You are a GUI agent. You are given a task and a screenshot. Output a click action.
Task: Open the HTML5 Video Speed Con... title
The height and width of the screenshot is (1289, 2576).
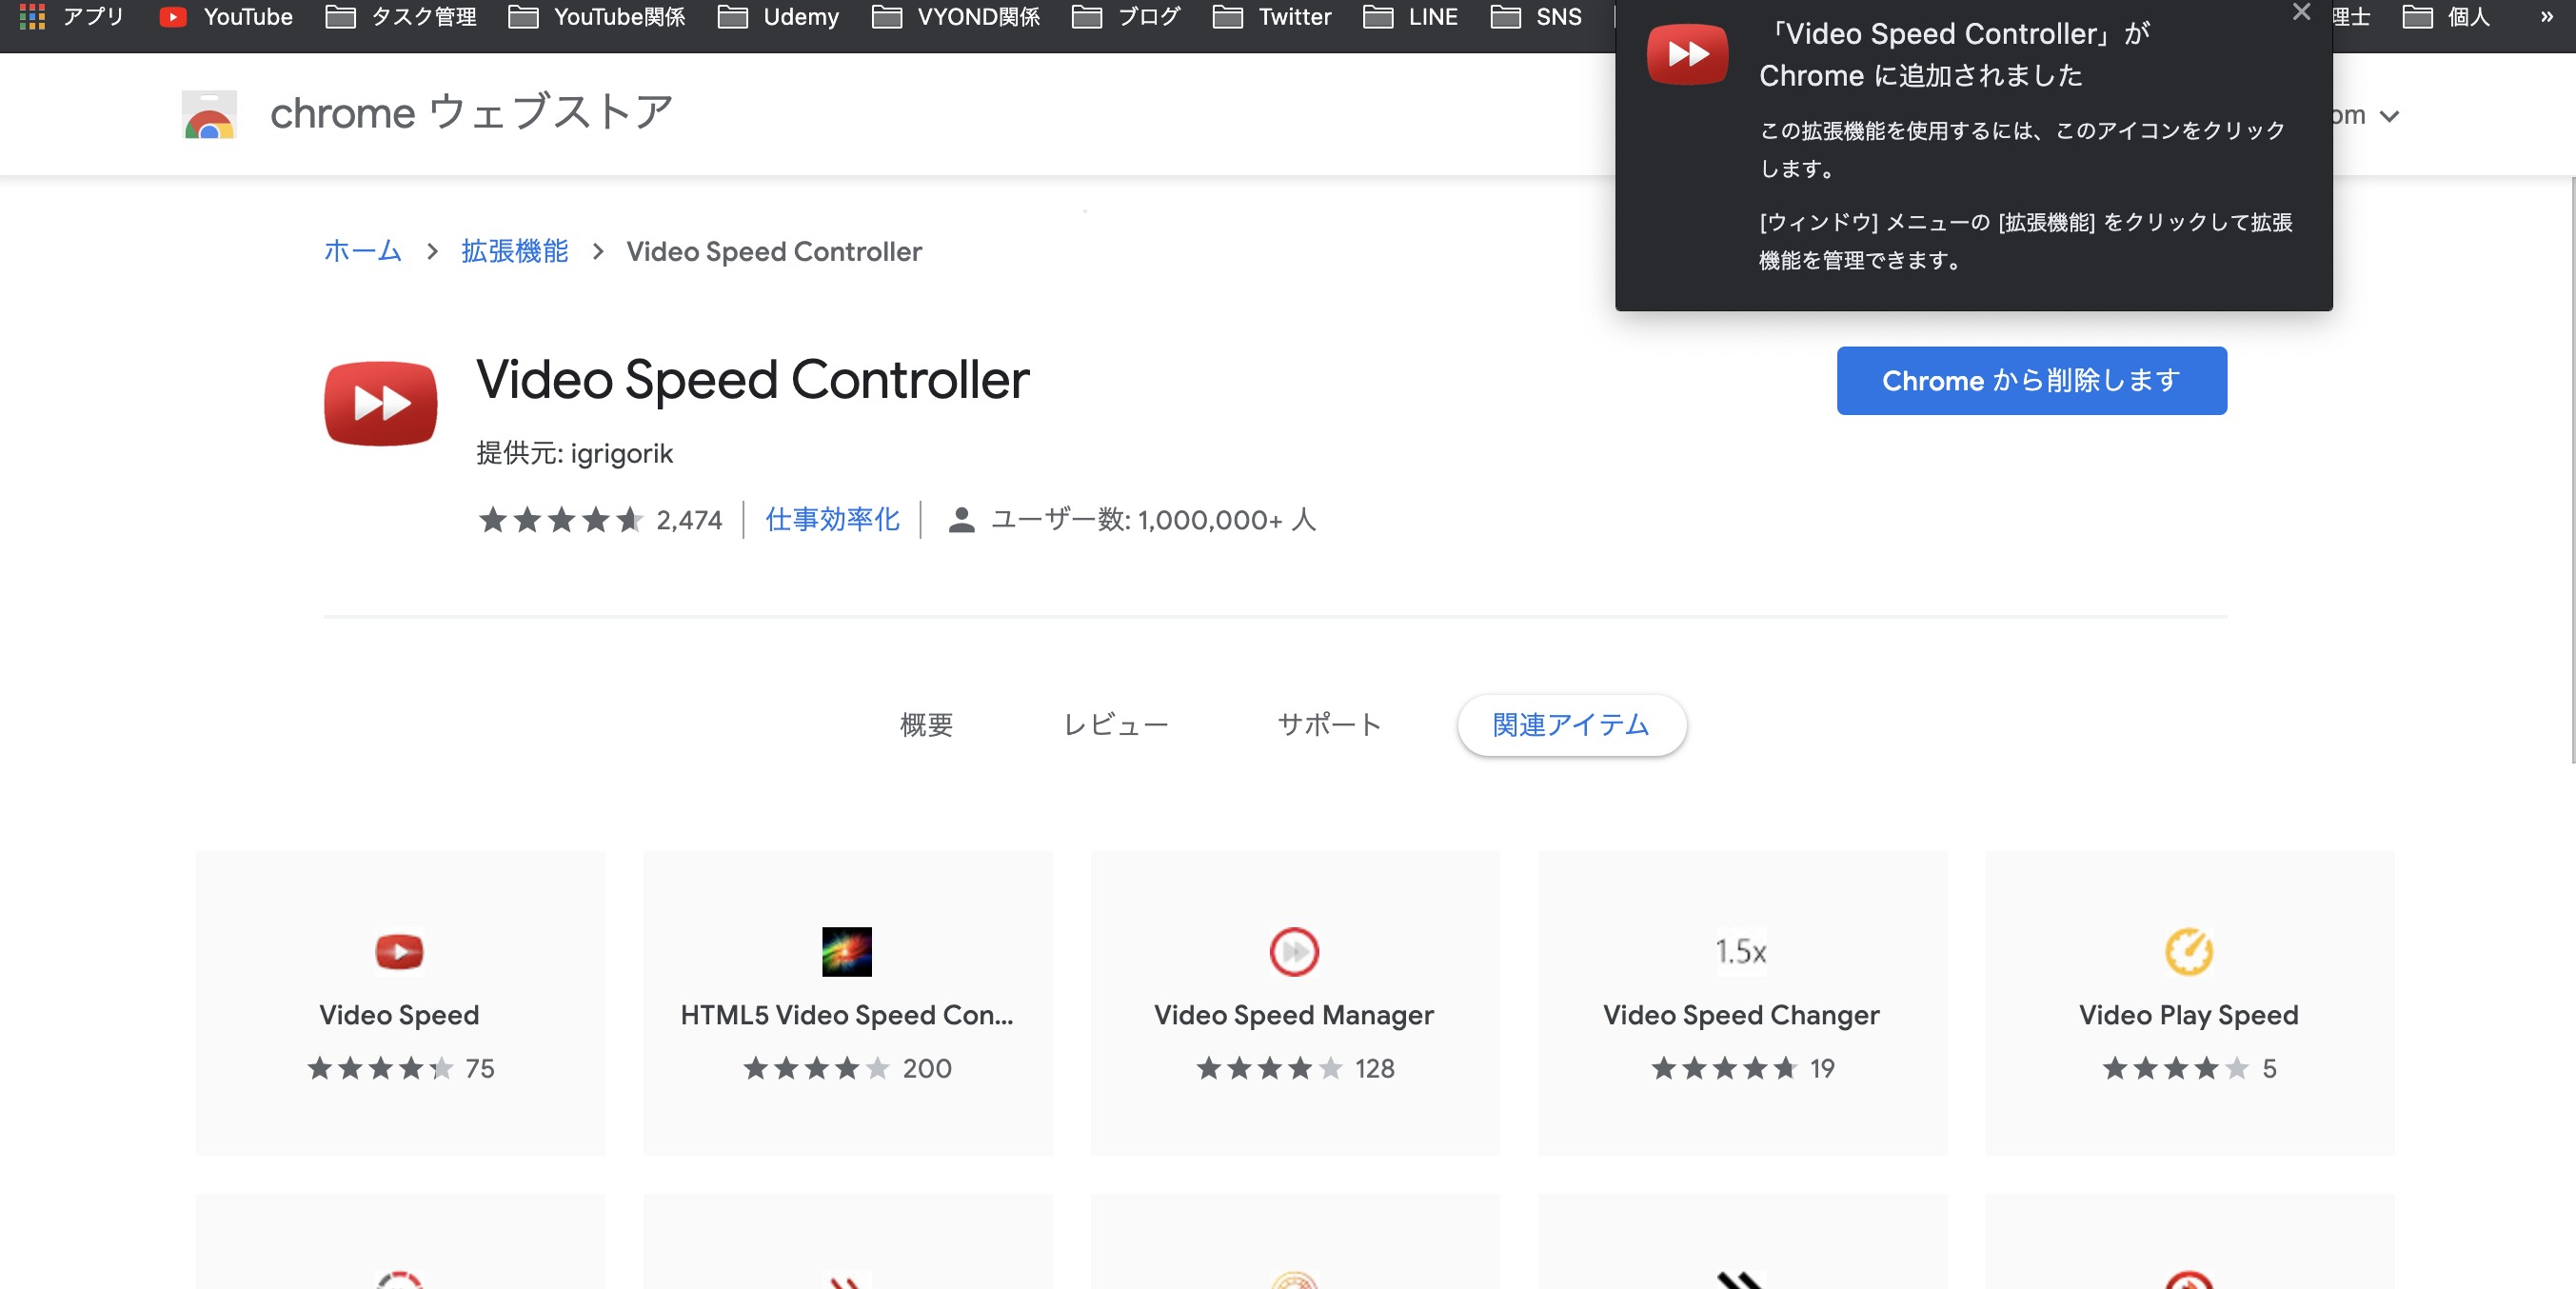846,1015
